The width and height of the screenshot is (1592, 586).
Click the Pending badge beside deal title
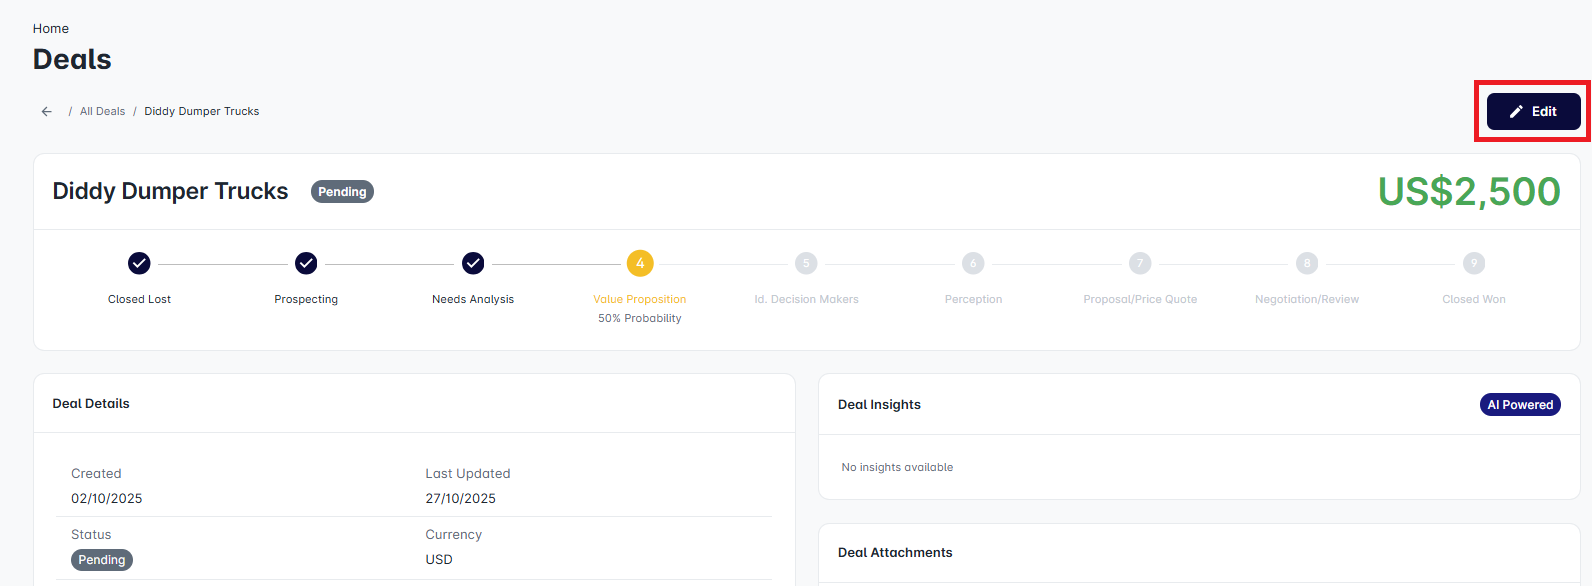(342, 192)
